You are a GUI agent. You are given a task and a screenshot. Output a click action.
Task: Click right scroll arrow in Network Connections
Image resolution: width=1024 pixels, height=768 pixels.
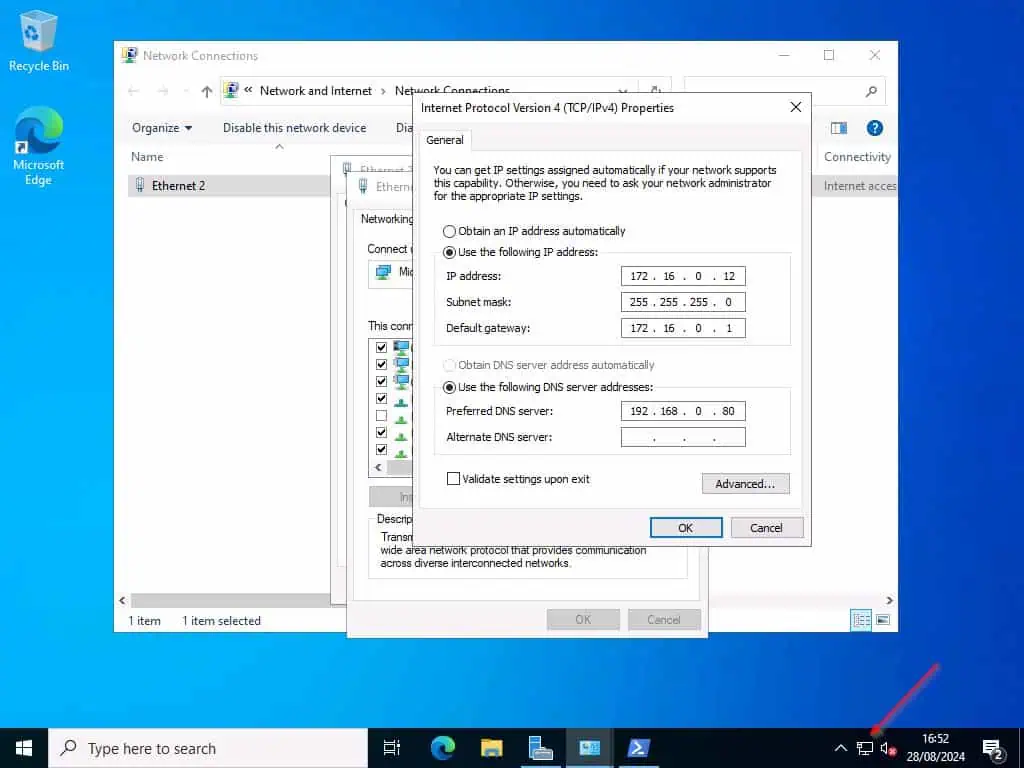tap(889, 600)
